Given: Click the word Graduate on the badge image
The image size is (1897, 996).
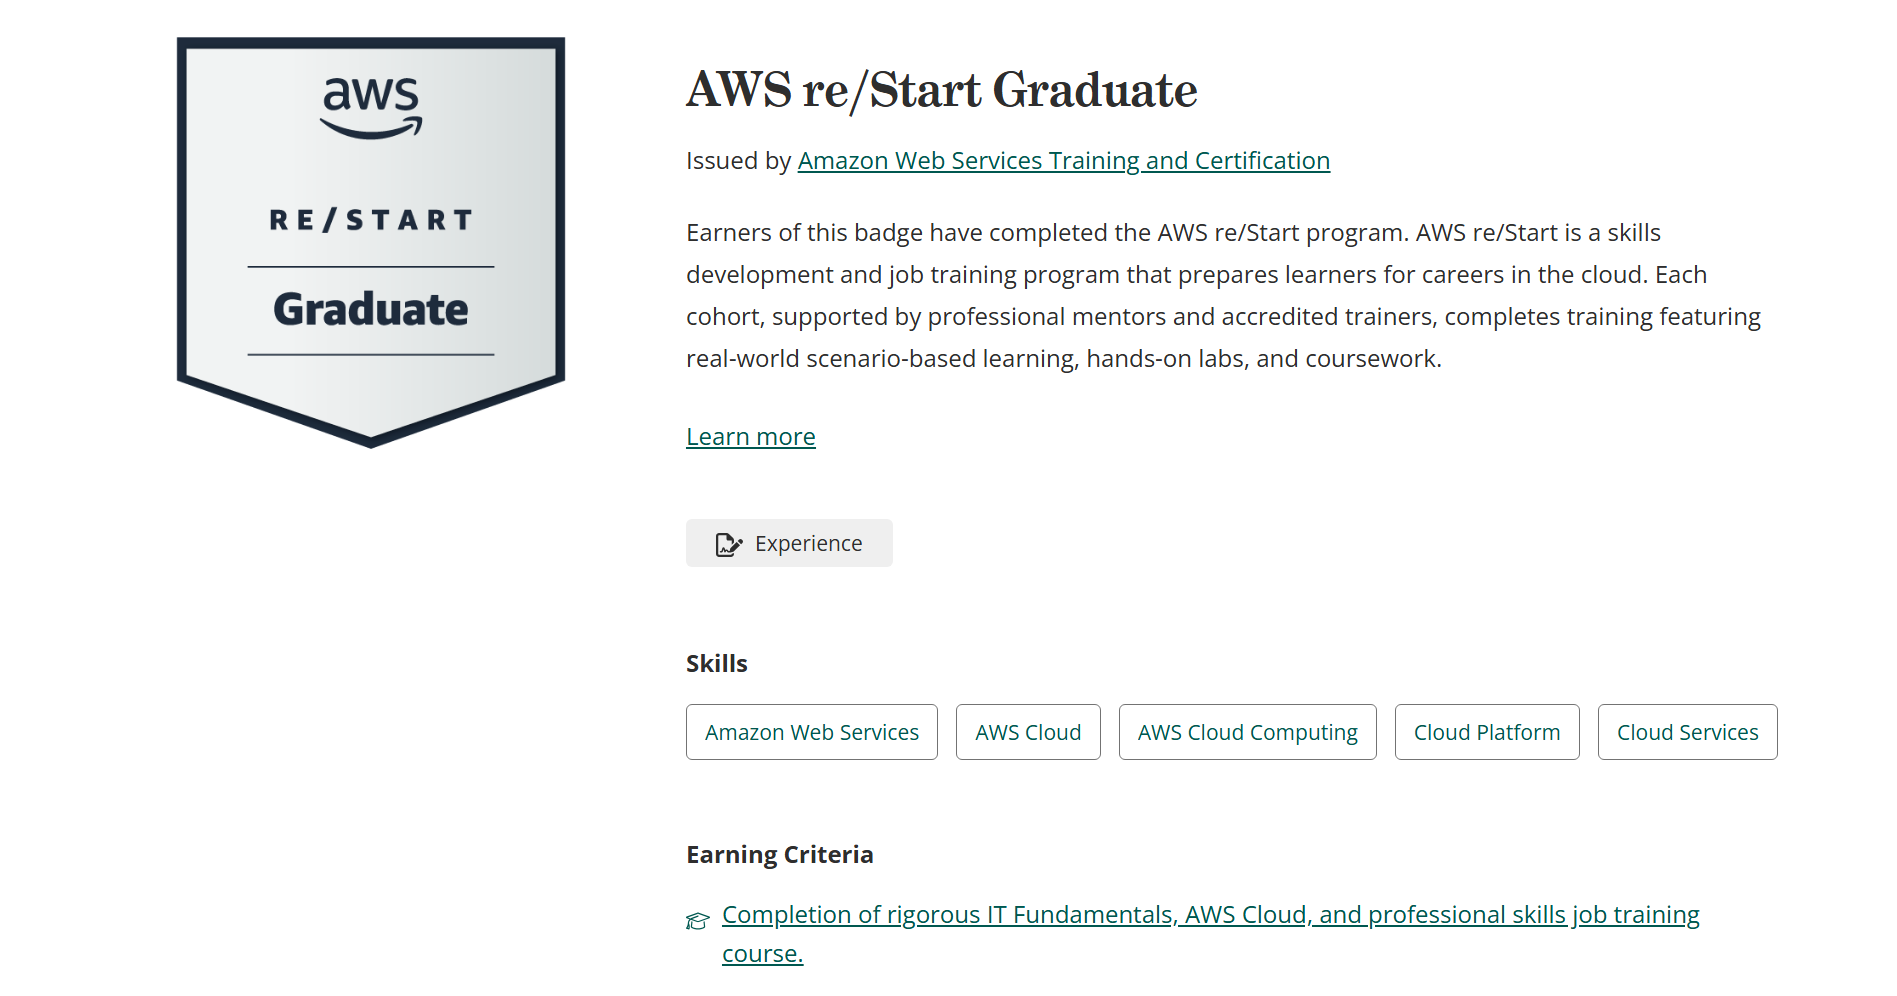Looking at the screenshot, I should [371, 310].
